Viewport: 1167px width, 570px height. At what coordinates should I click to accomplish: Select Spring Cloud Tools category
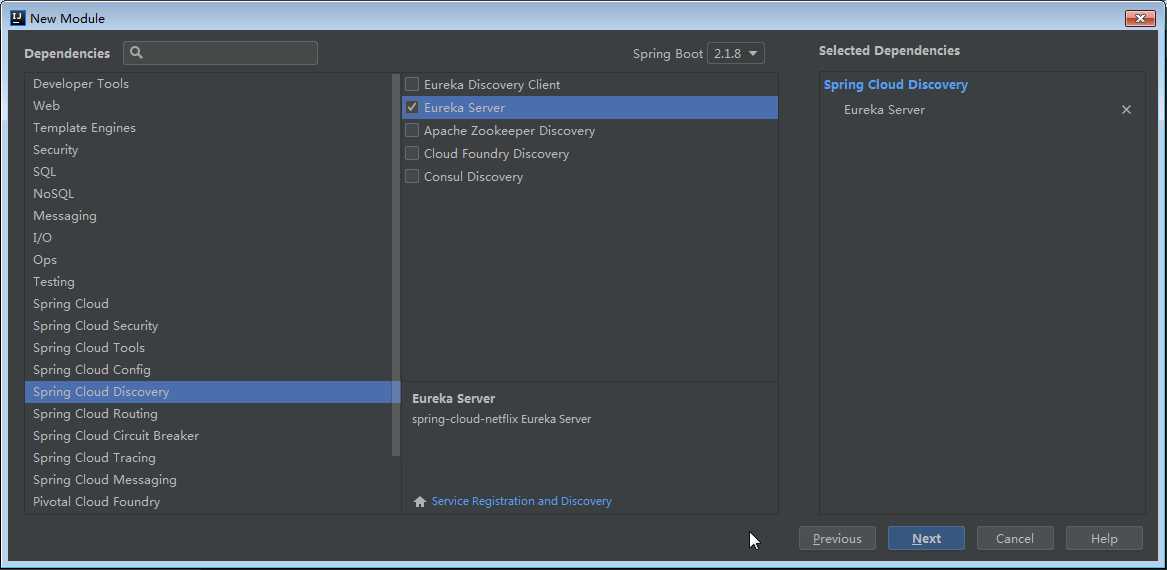tap(208, 348)
